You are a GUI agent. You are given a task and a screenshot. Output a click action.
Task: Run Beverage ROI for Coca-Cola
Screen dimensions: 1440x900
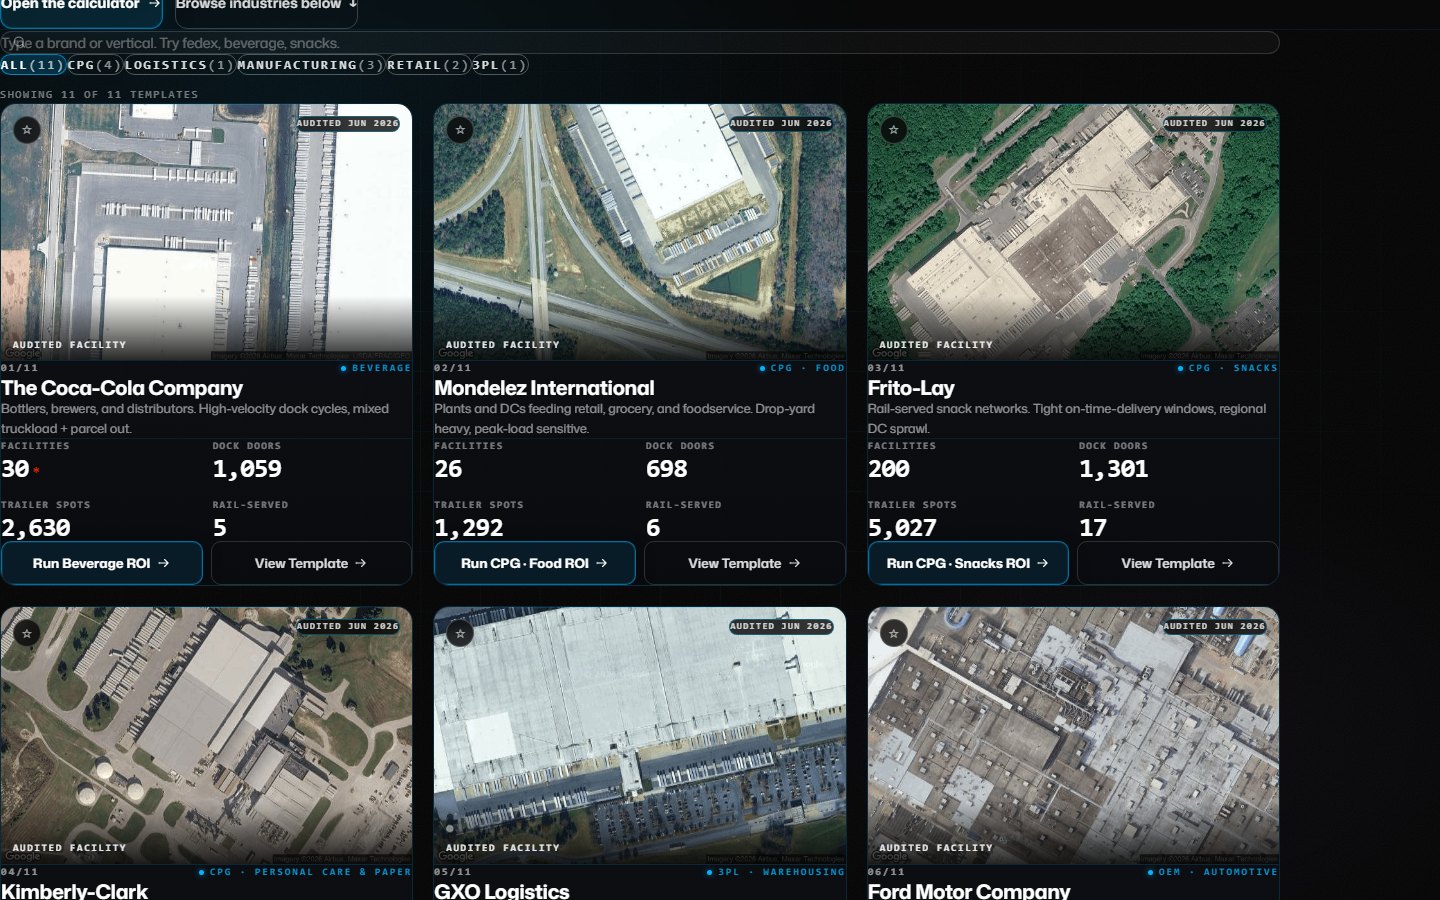101,563
